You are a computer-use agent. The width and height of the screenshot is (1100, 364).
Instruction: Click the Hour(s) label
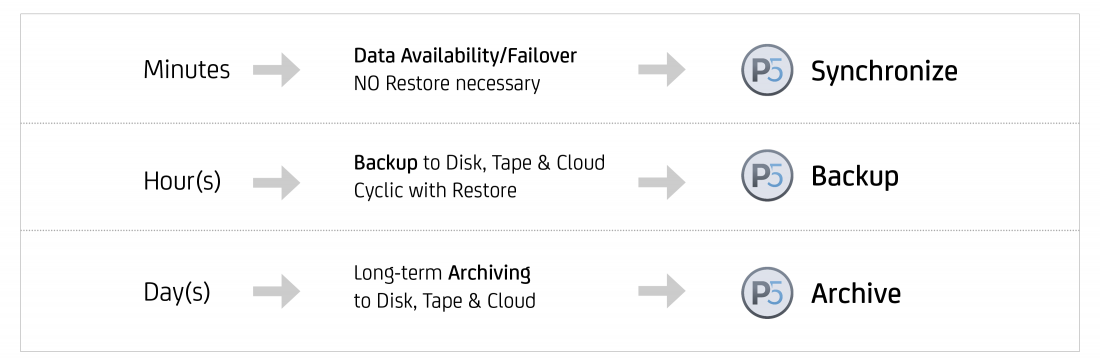click(x=182, y=182)
